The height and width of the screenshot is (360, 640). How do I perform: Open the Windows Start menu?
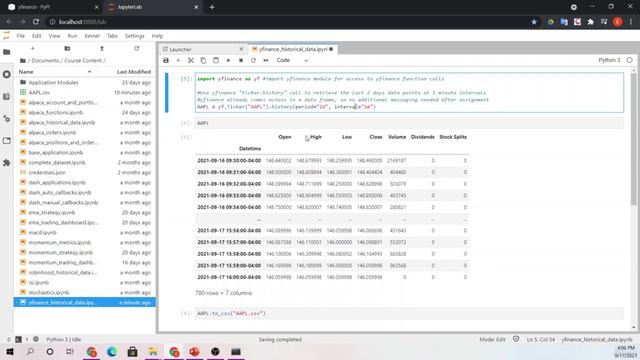pos(10,351)
